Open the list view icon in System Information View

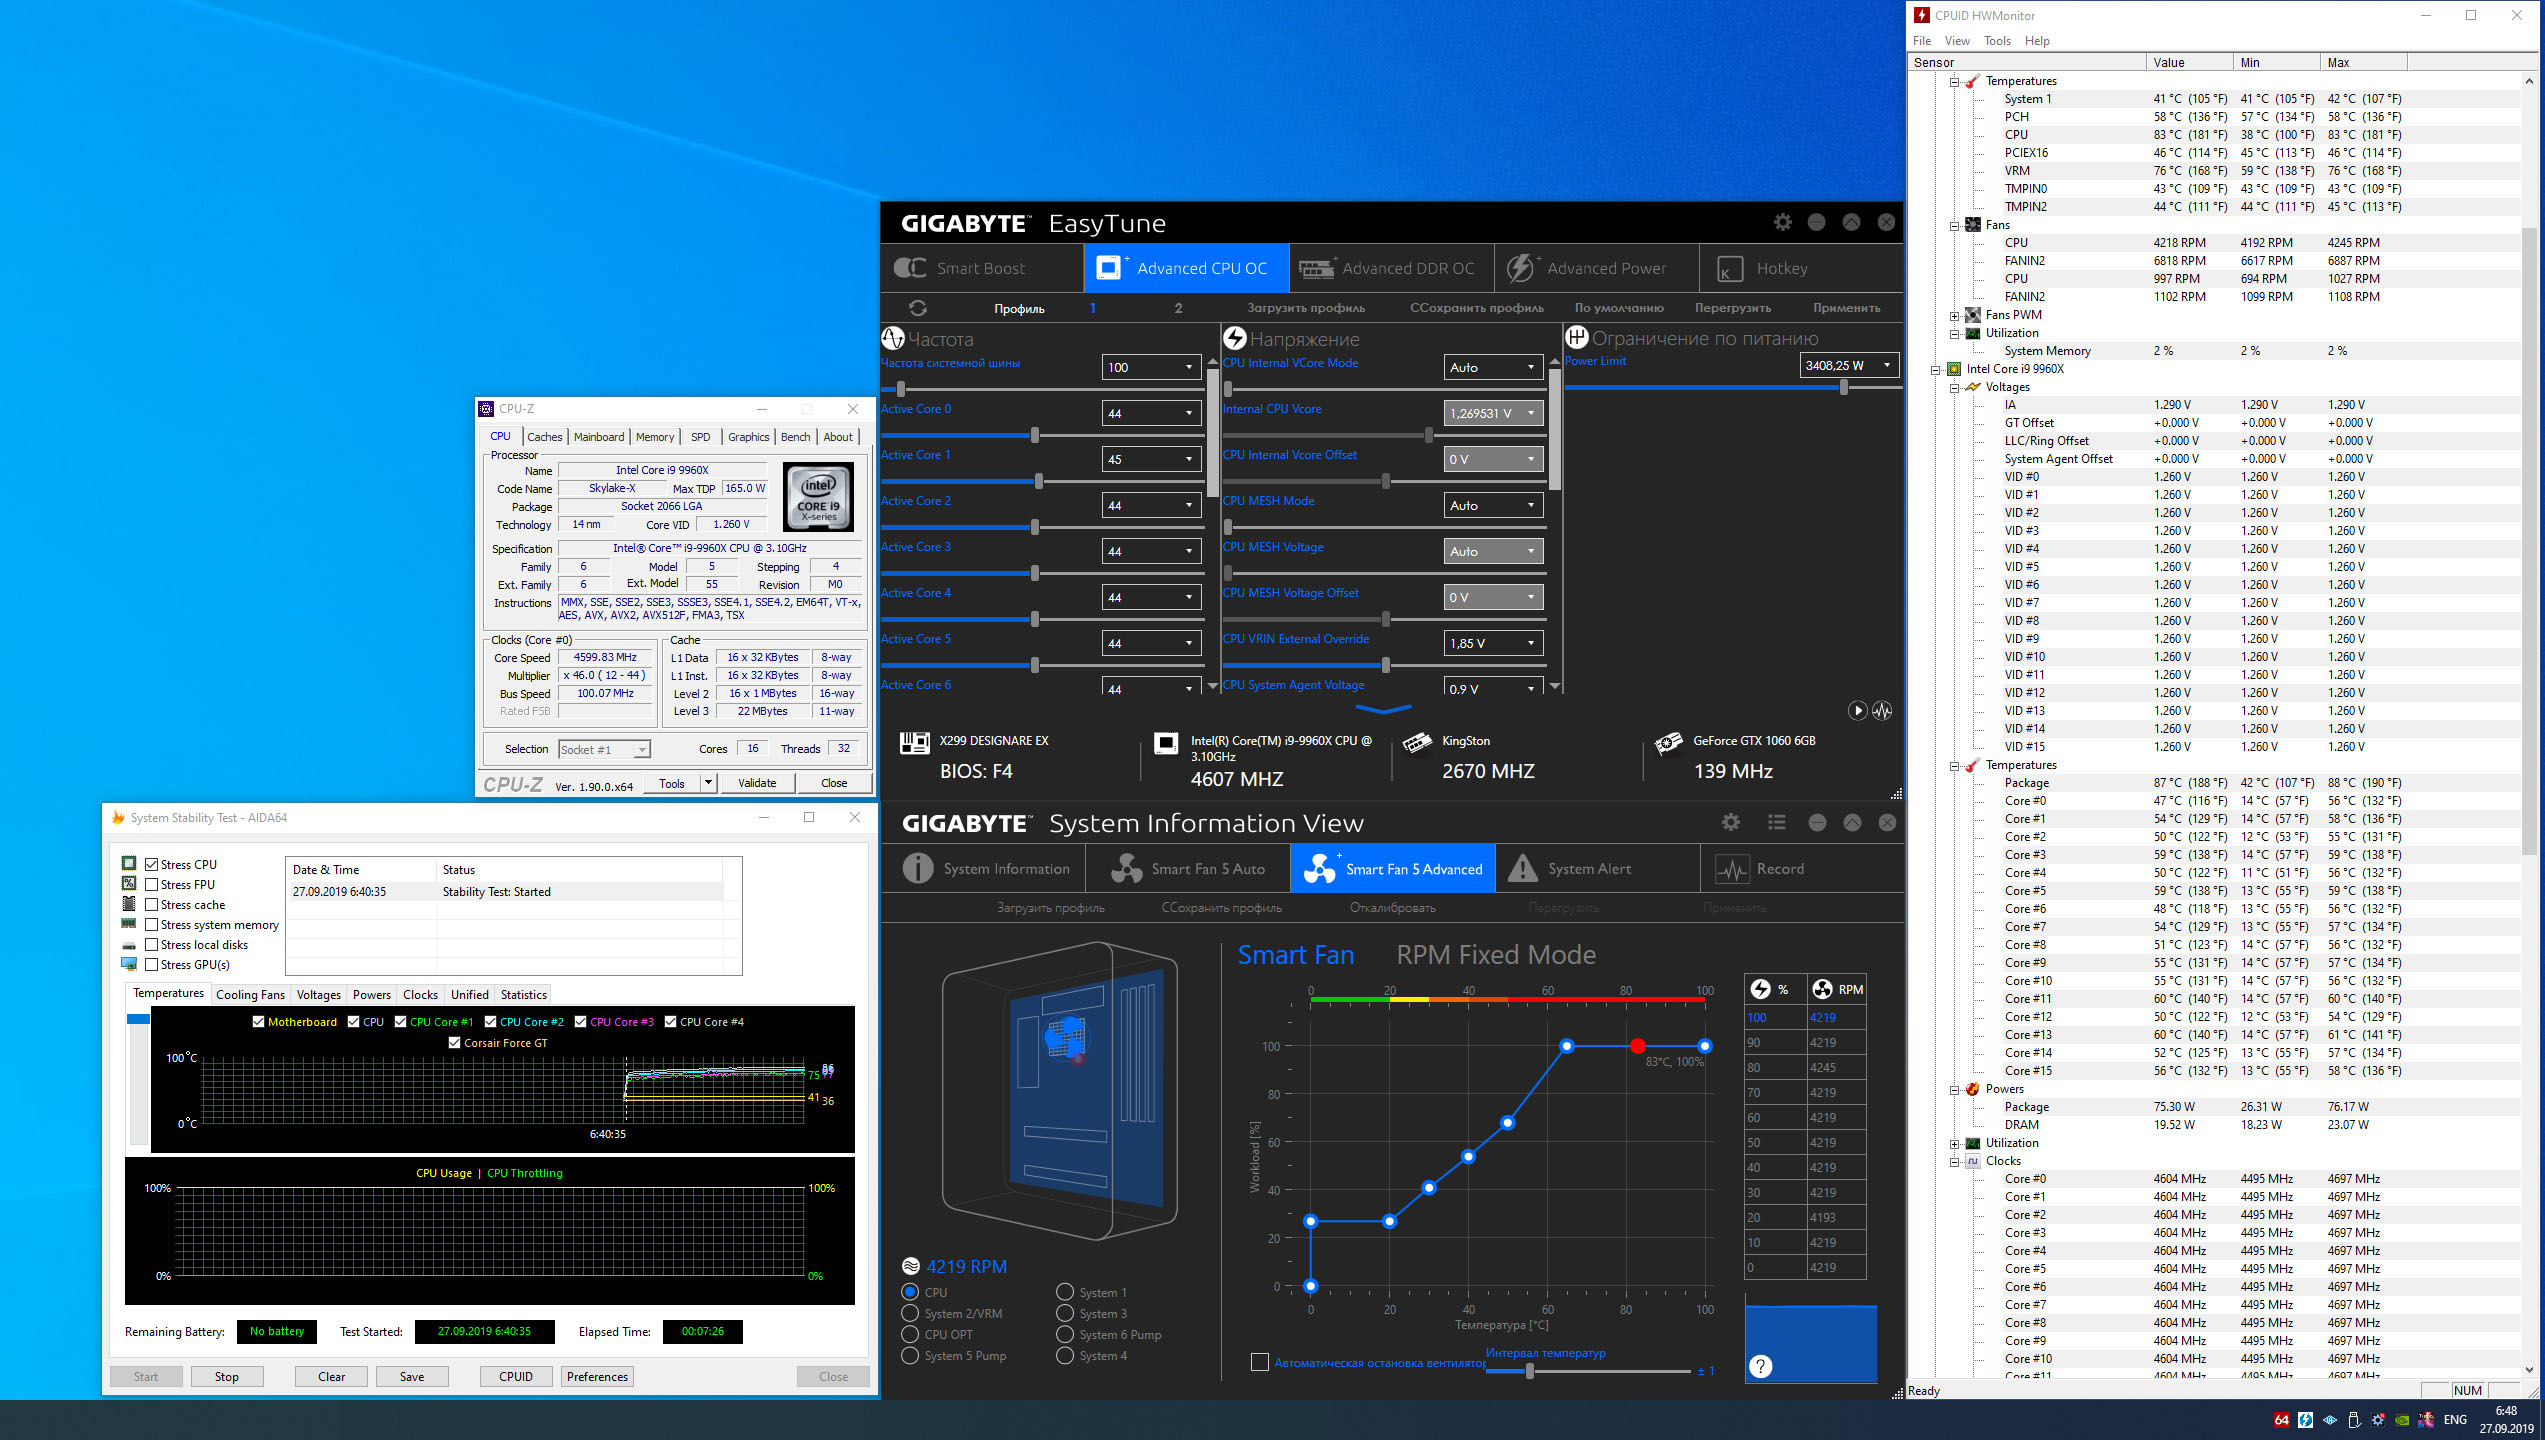pyautogui.click(x=1776, y=822)
